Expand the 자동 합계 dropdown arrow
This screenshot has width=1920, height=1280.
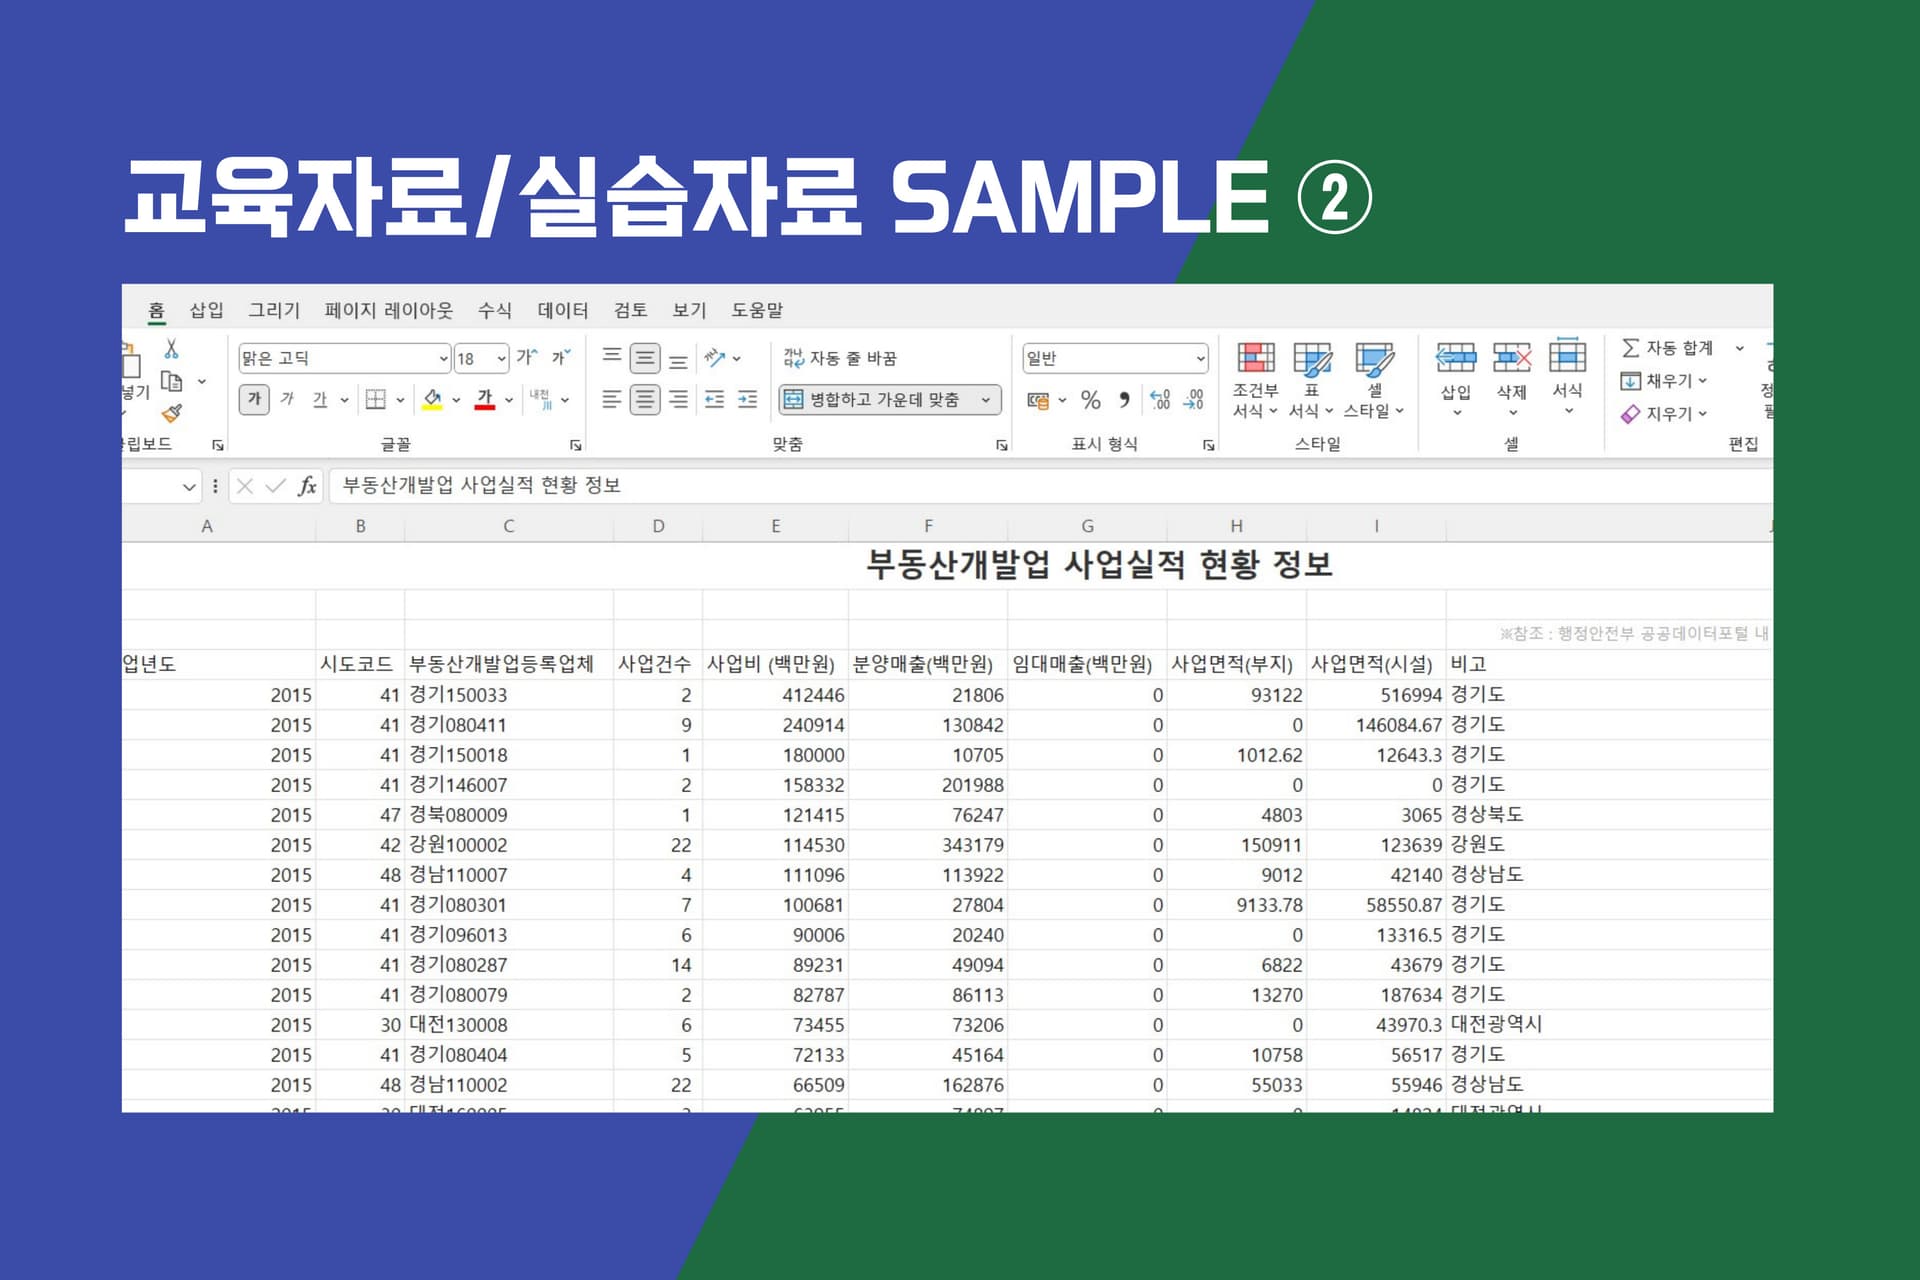point(1740,348)
